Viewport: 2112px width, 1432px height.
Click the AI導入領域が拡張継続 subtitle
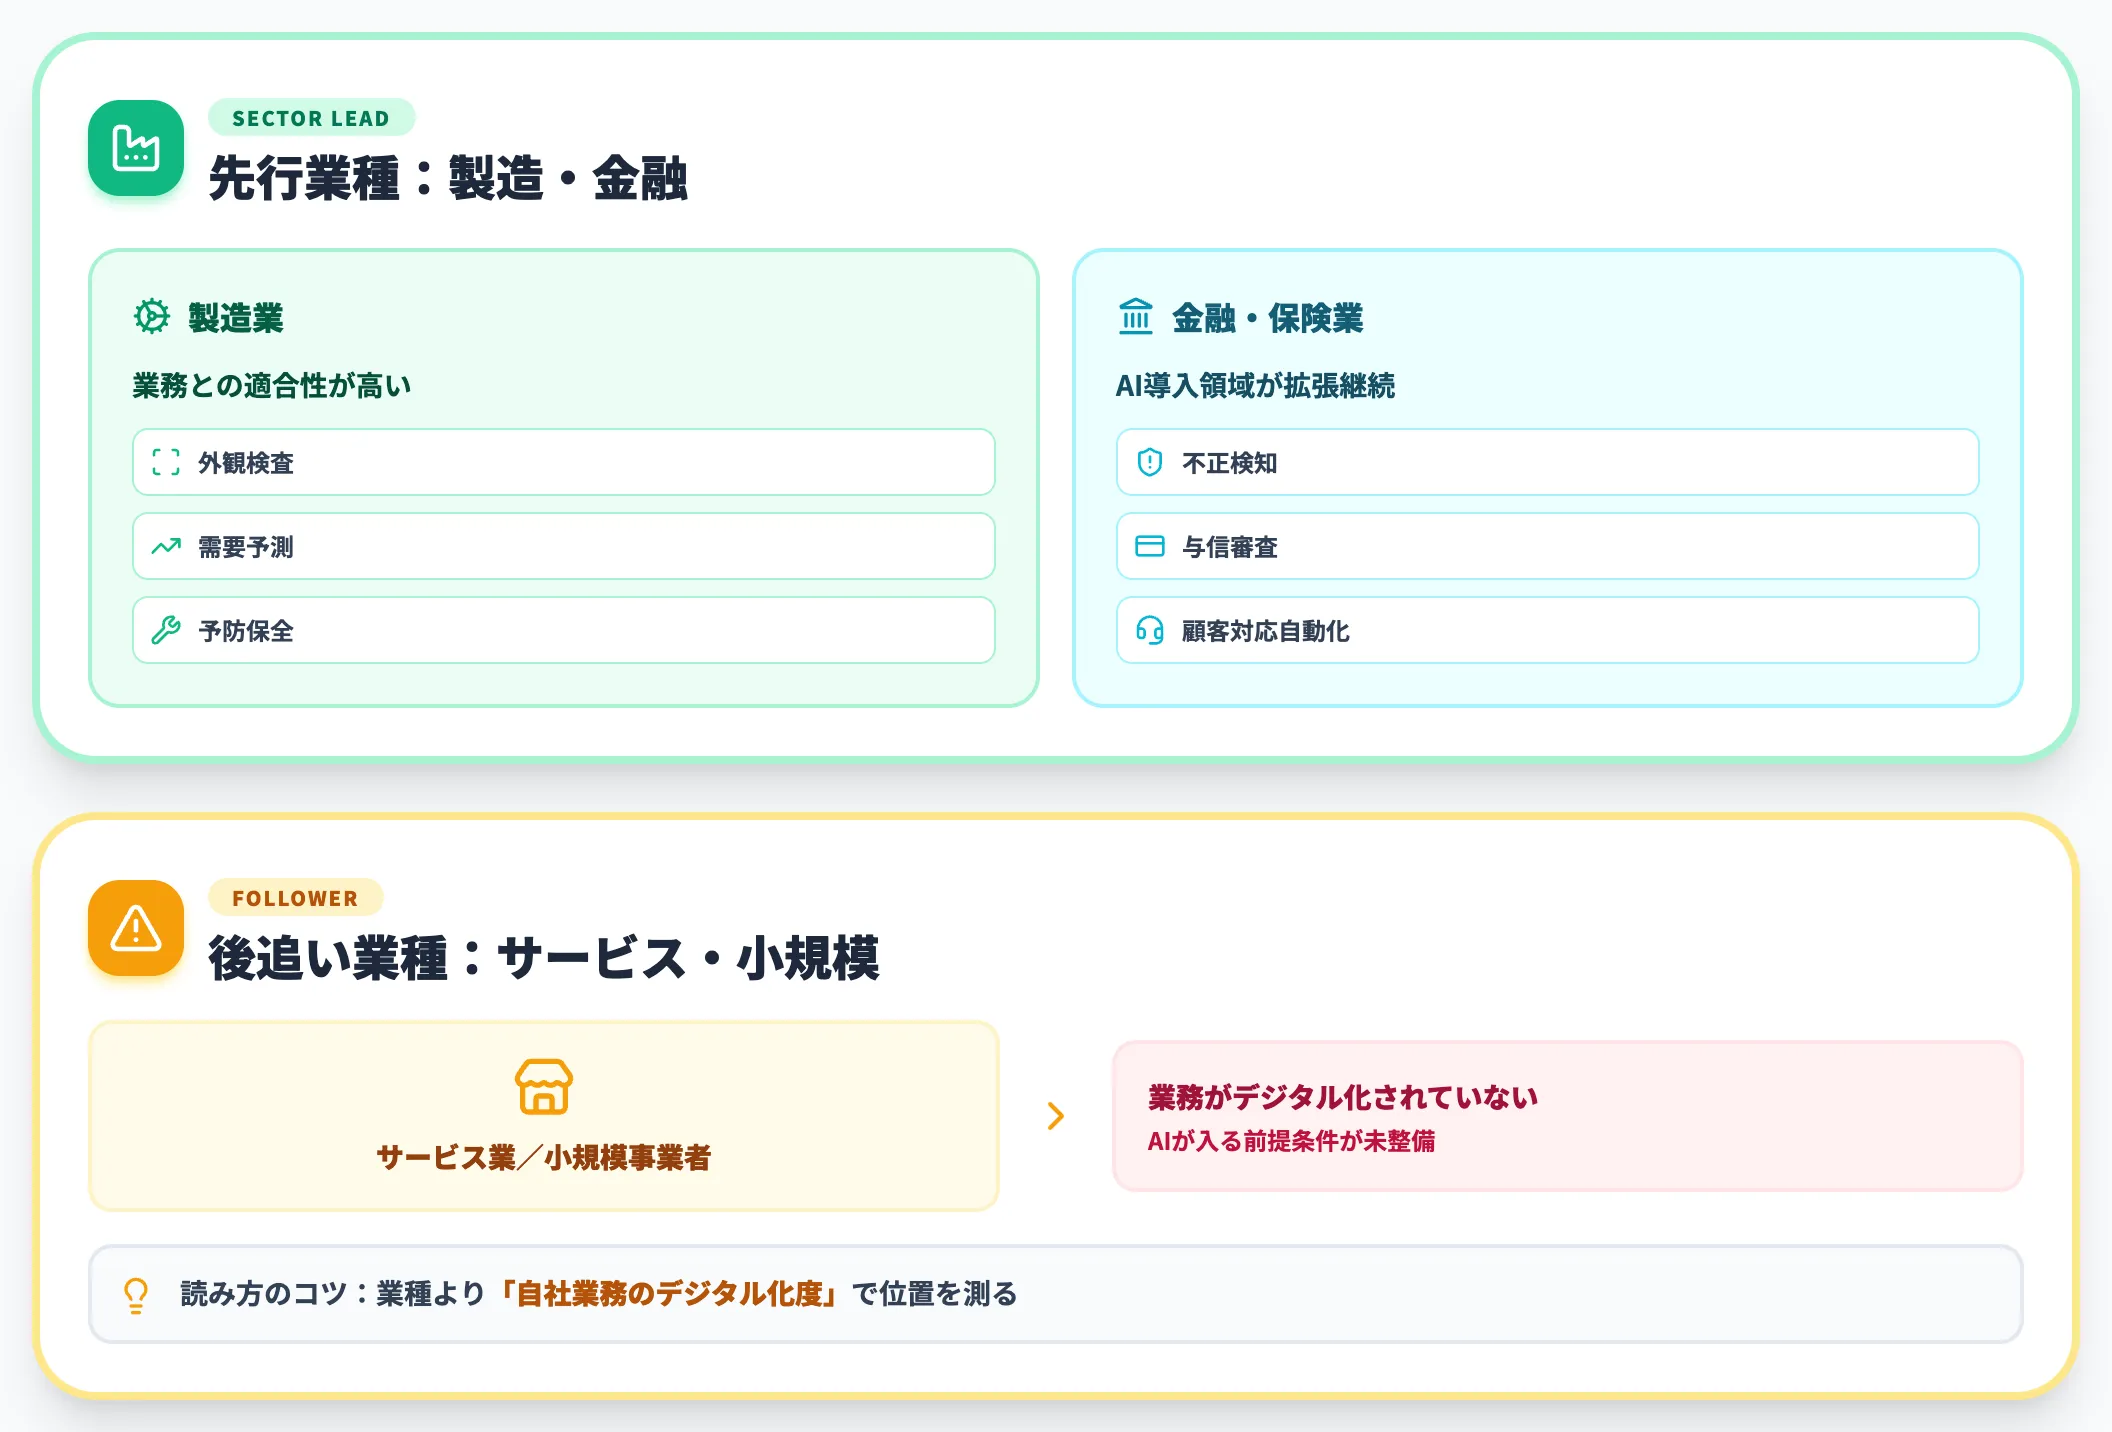(1255, 386)
